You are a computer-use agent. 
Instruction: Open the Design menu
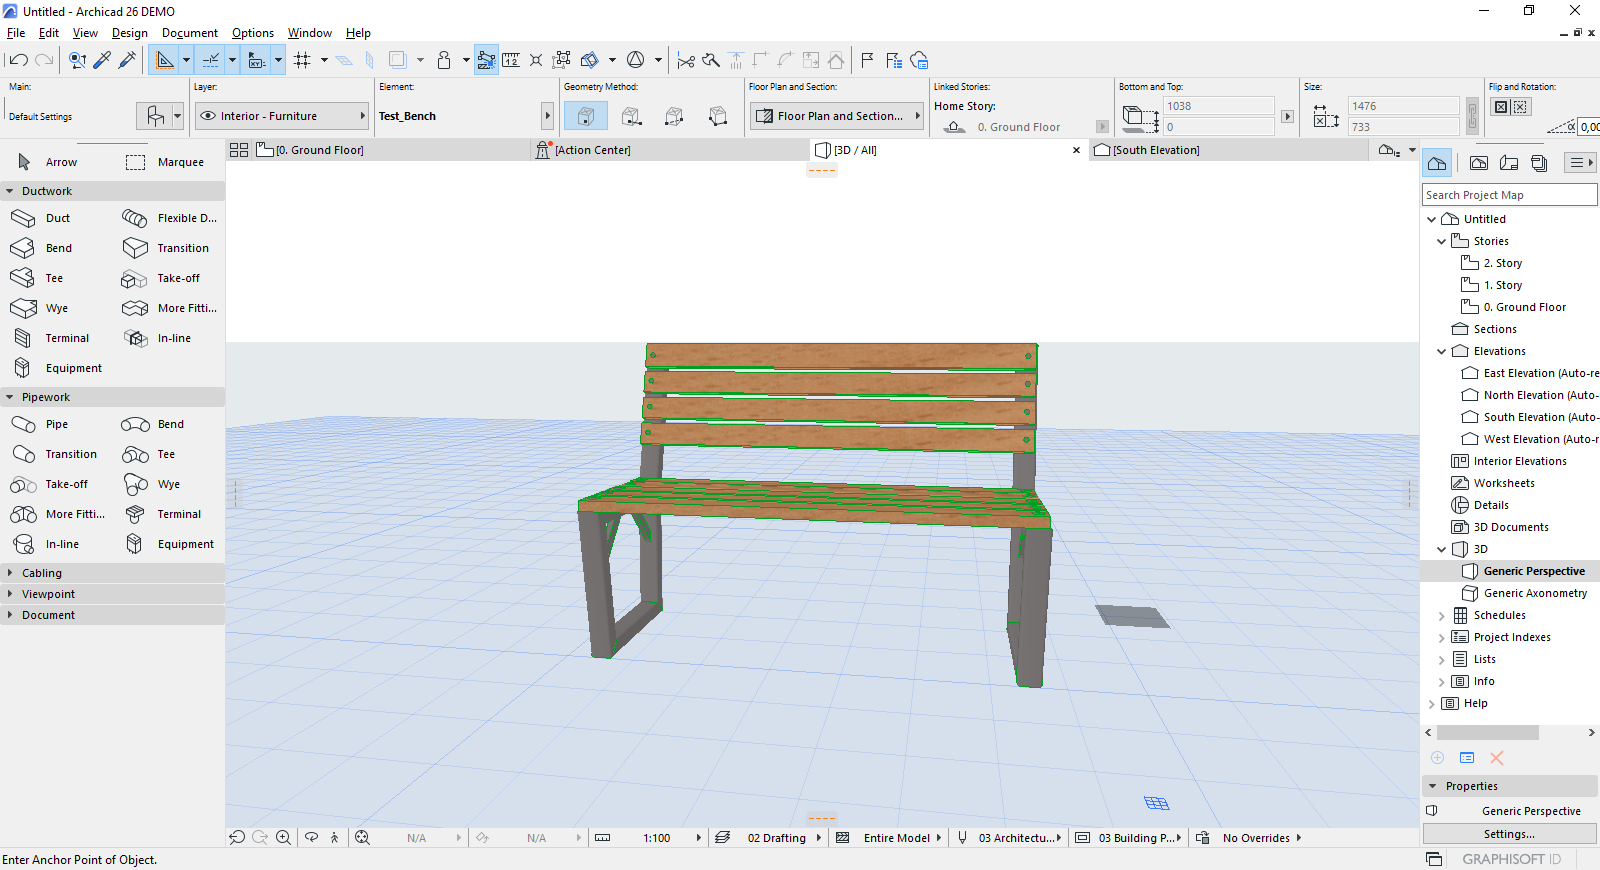[130, 33]
